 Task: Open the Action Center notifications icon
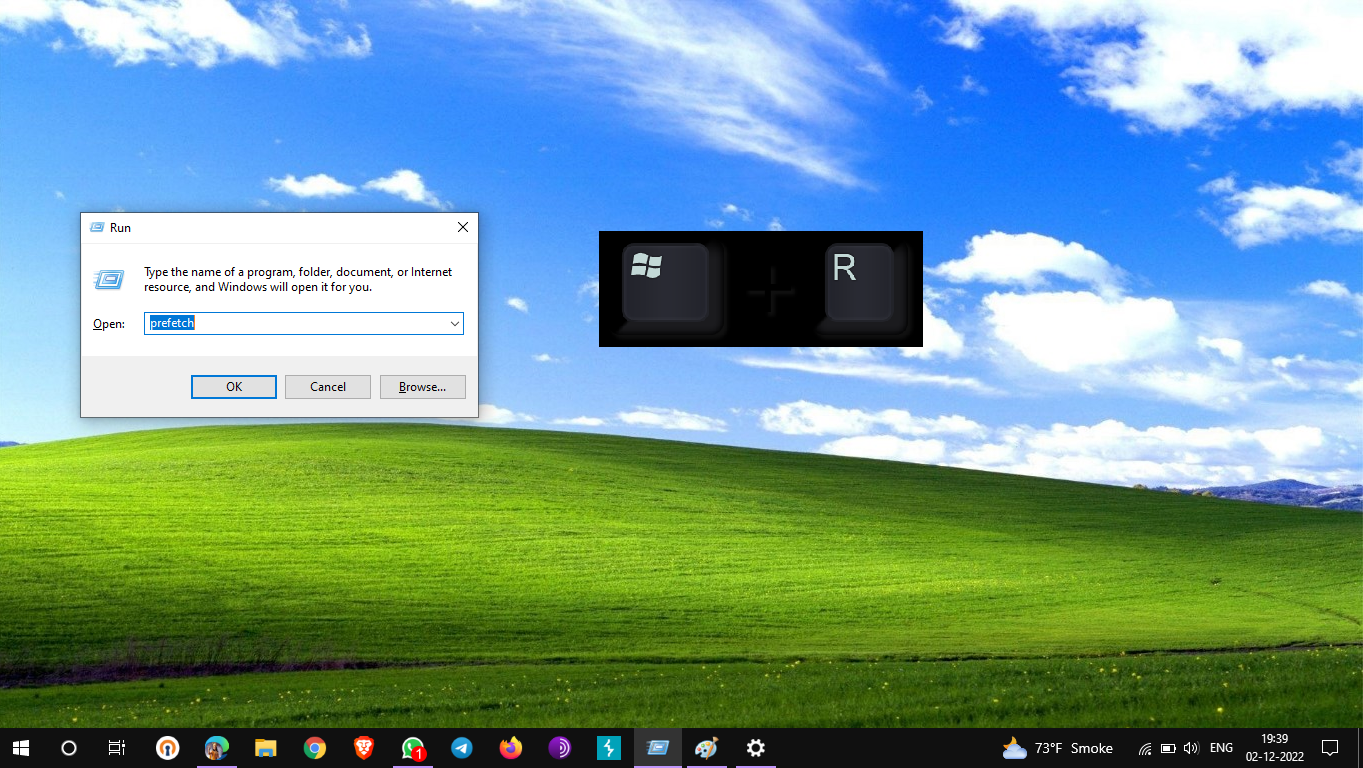coord(1330,748)
